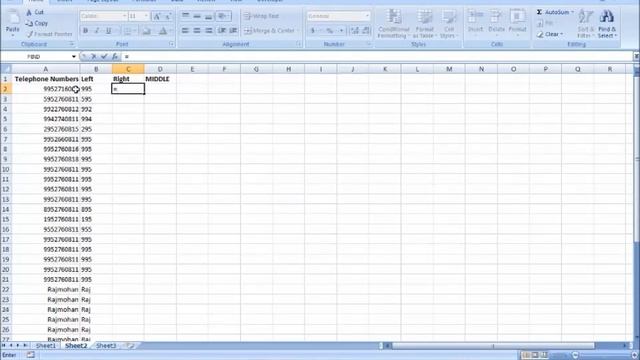Click the Select All corner button

point(6,69)
